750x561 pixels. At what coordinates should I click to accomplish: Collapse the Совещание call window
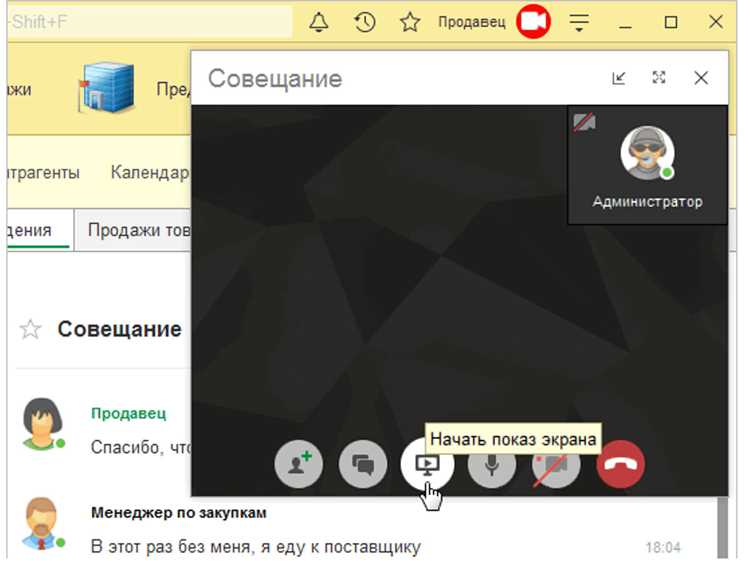tap(619, 78)
